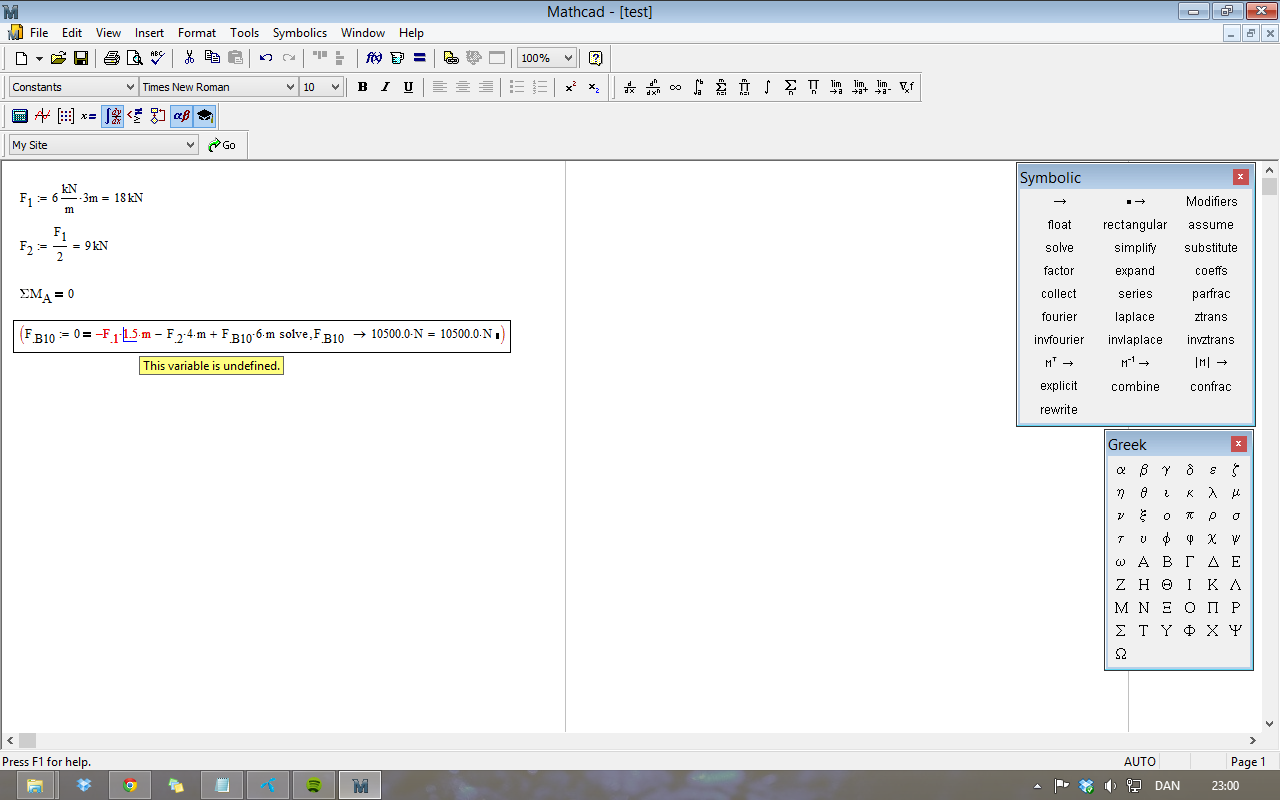
Task: Click the vertical scrollbar down arrow
Action: coord(1270,724)
